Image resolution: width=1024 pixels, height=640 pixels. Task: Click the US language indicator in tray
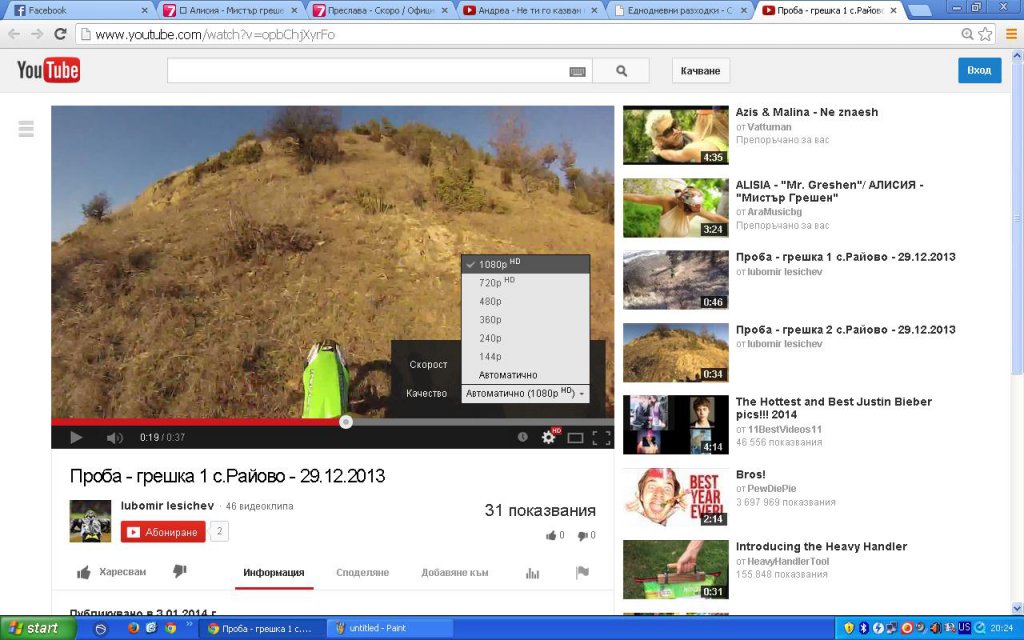pyautogui.click(x=964, y=628)
